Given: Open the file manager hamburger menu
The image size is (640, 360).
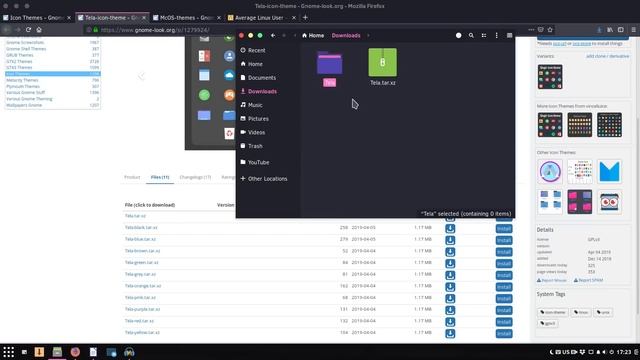Looking at the screenshot, I should point(509,36).
